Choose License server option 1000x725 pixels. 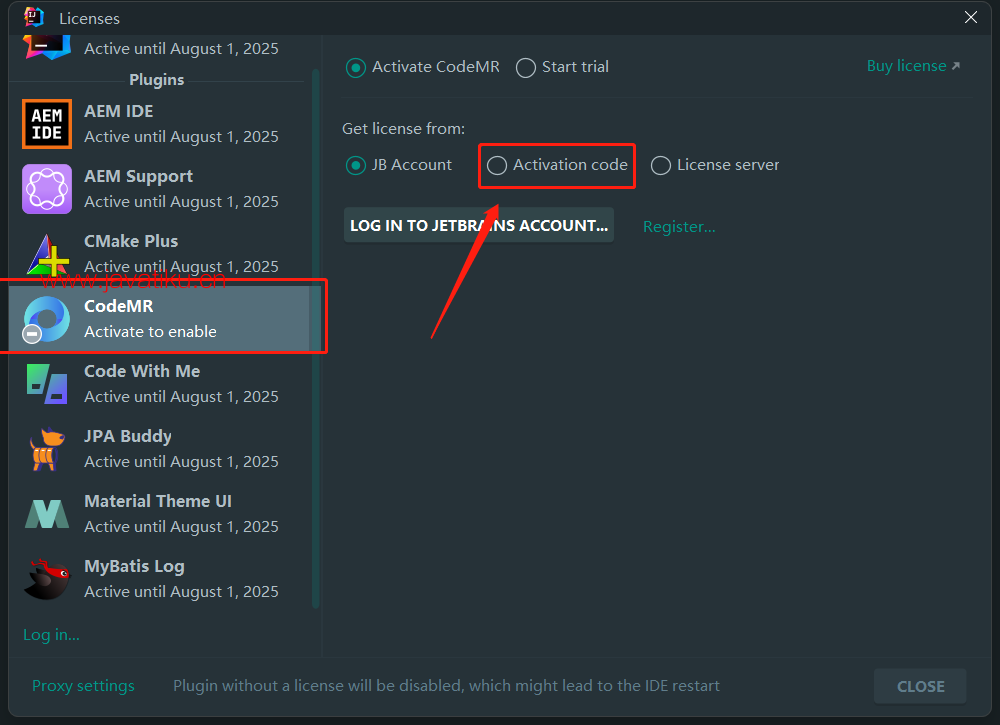tap(661, 165)
